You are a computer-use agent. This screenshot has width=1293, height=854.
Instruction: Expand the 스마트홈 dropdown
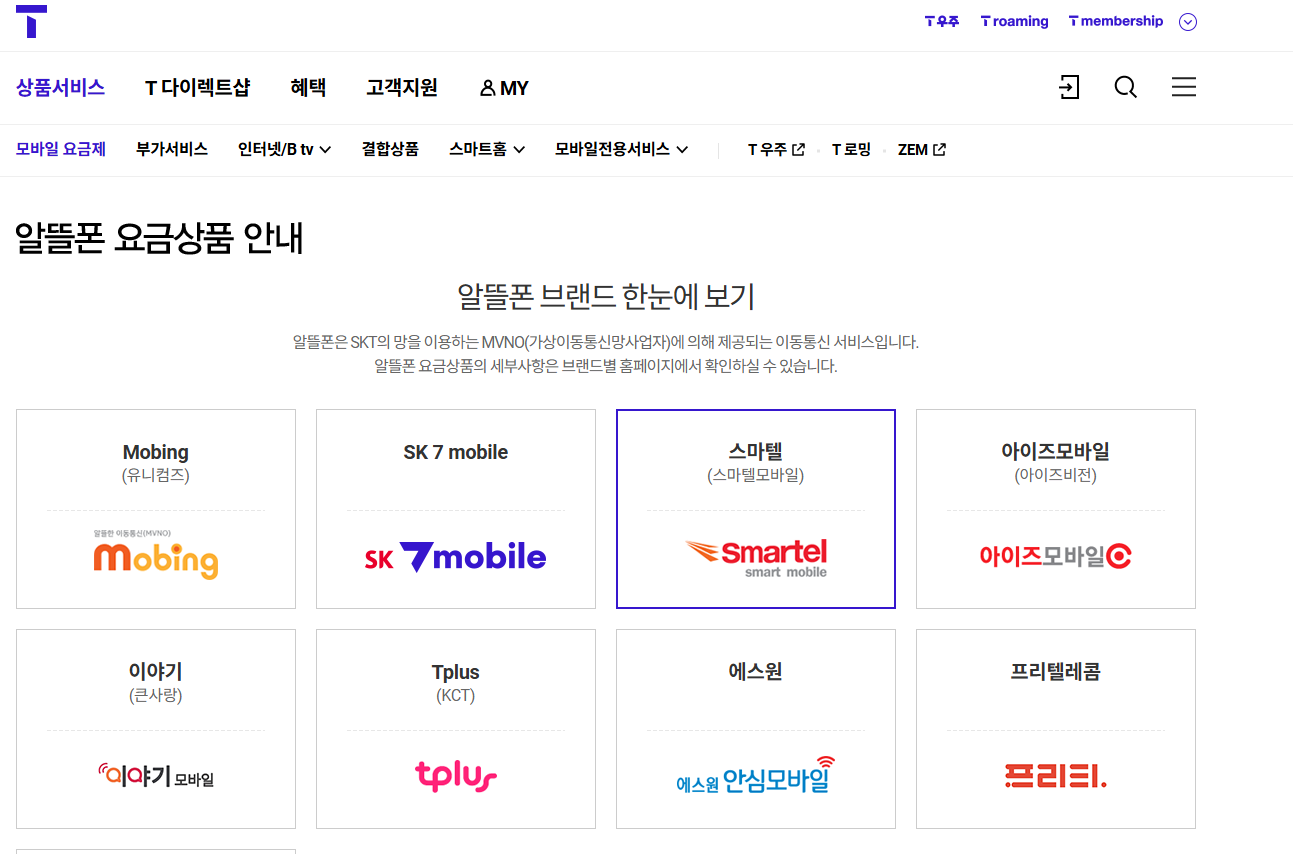coord(487,149)
